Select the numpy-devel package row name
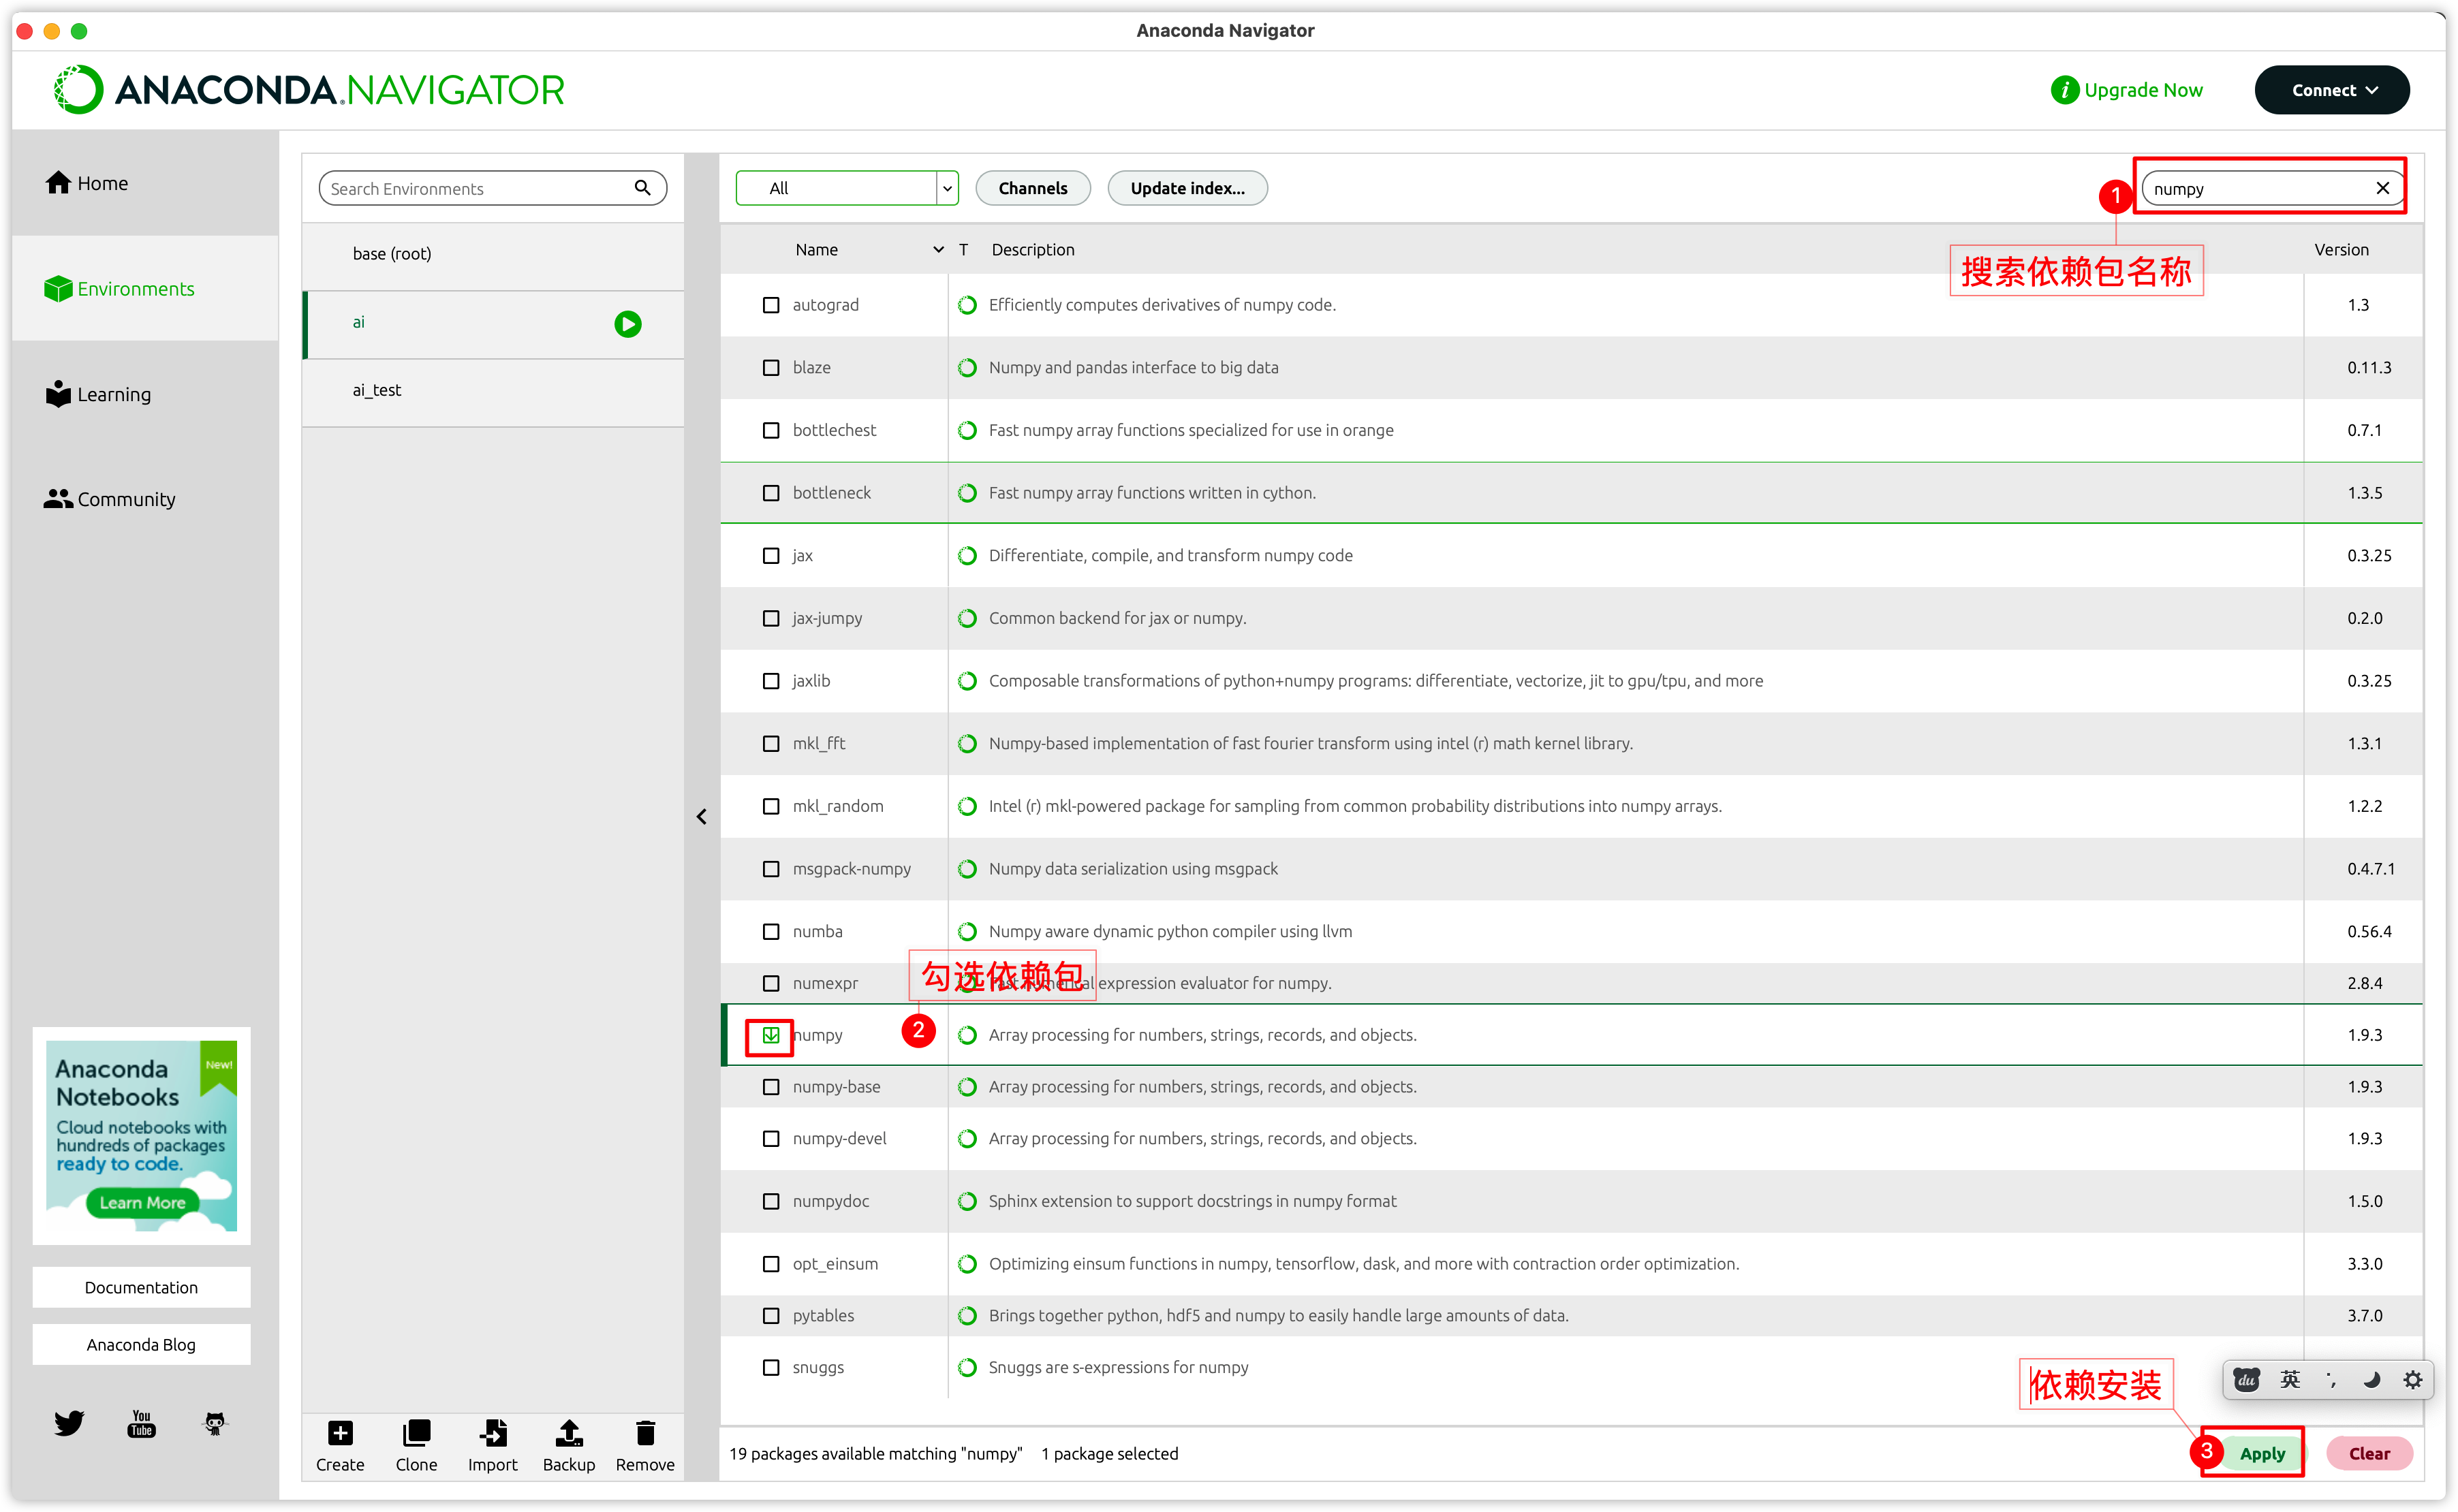The height and width of the screenshot is (1512, 2458). (839, 1139)
